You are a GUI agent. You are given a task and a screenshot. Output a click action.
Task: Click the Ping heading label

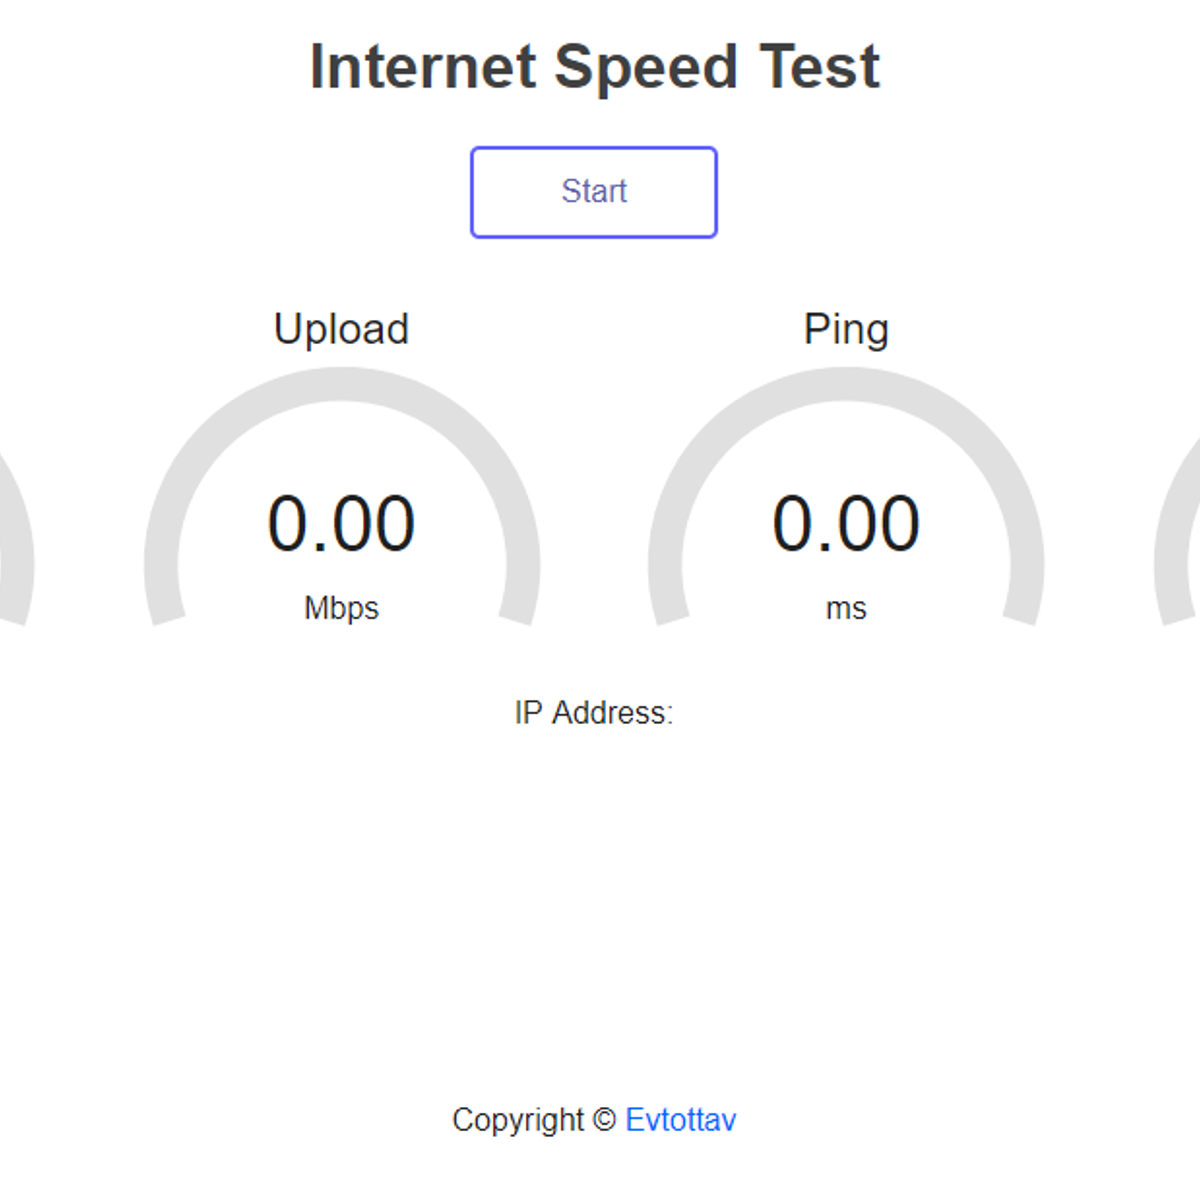coord(846,329)
